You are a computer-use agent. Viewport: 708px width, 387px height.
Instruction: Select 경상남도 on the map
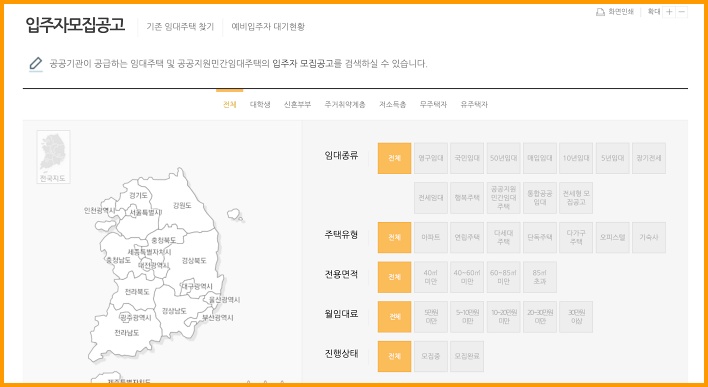pyautogui.click(x=174, y=311)
